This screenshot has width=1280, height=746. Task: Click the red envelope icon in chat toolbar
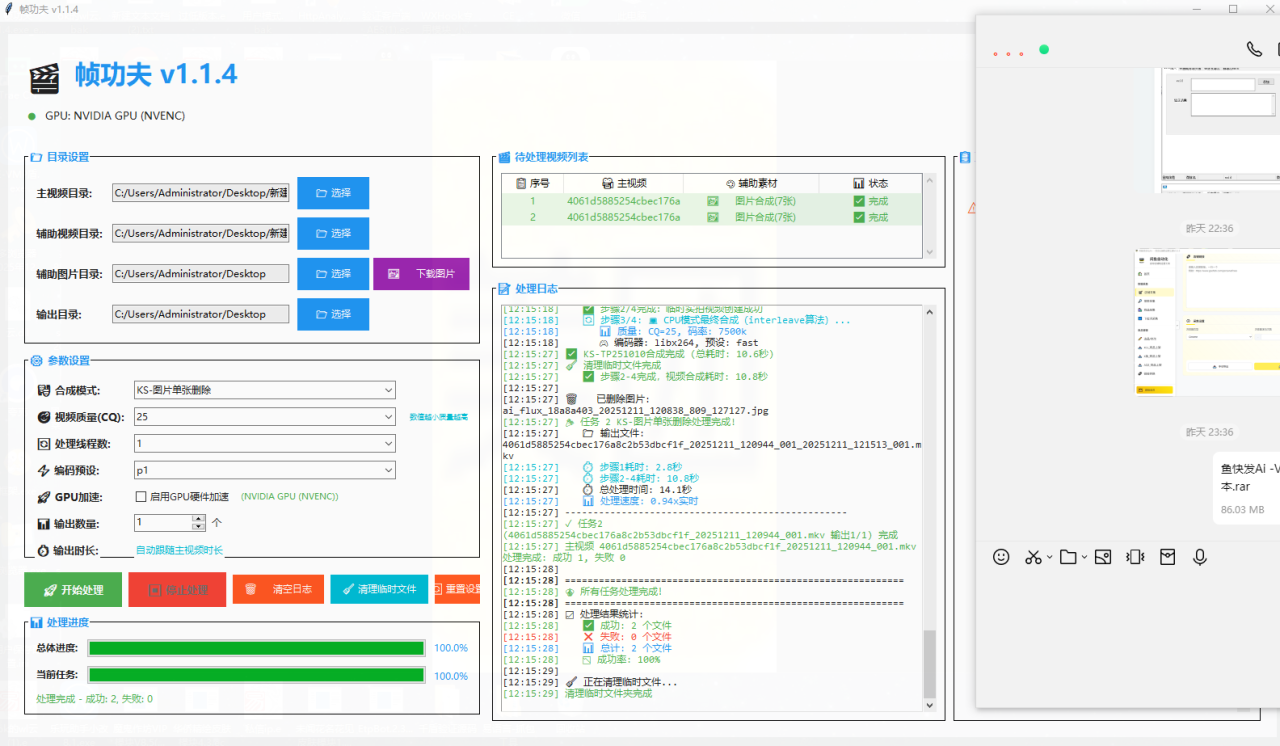point(1167,557)
